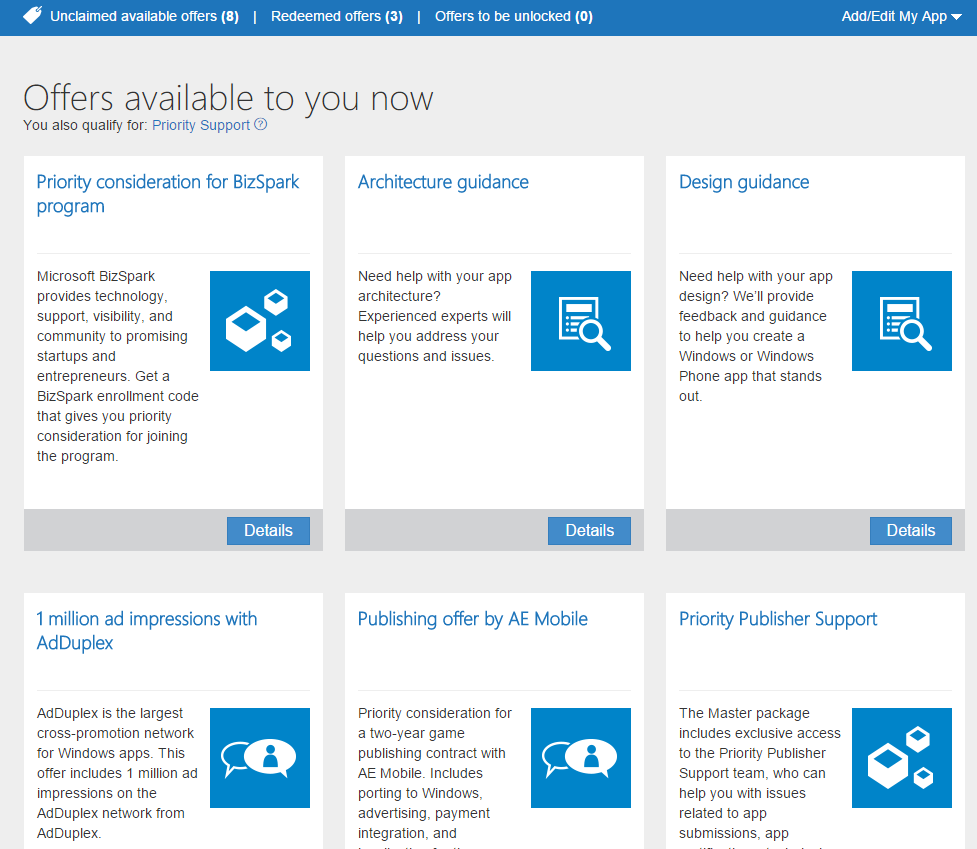Click the description 'Need help with your app architecture?'
This screenshot has width=977, height=849.
435,316
